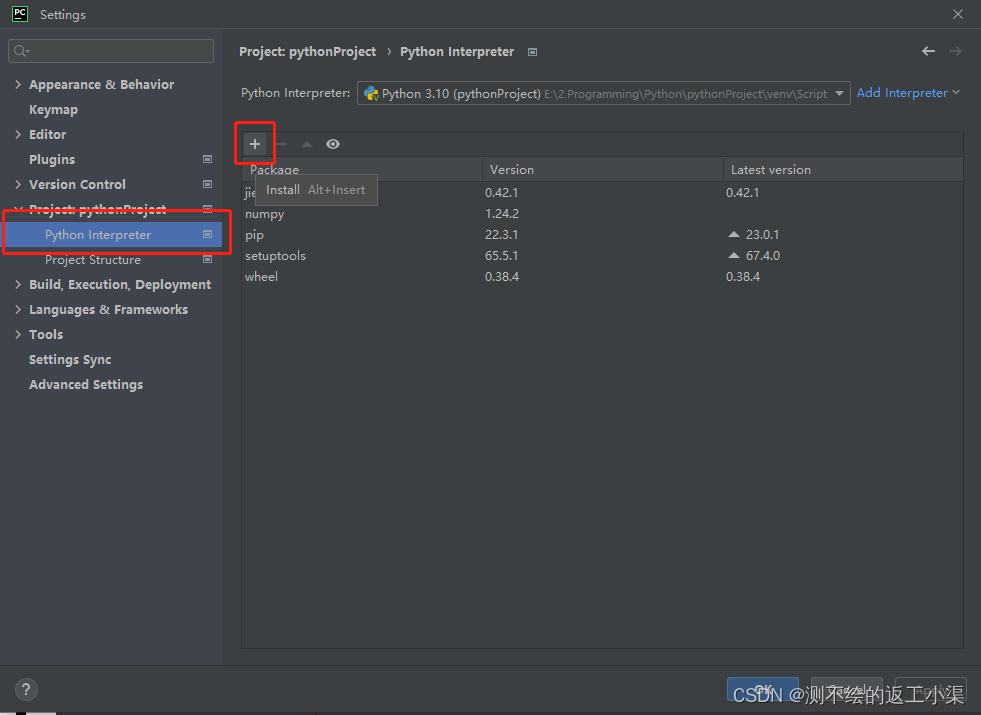The height and width of the screenshot is (715, 981).
Task: Open the help question mark button
Action: [26, 689]
